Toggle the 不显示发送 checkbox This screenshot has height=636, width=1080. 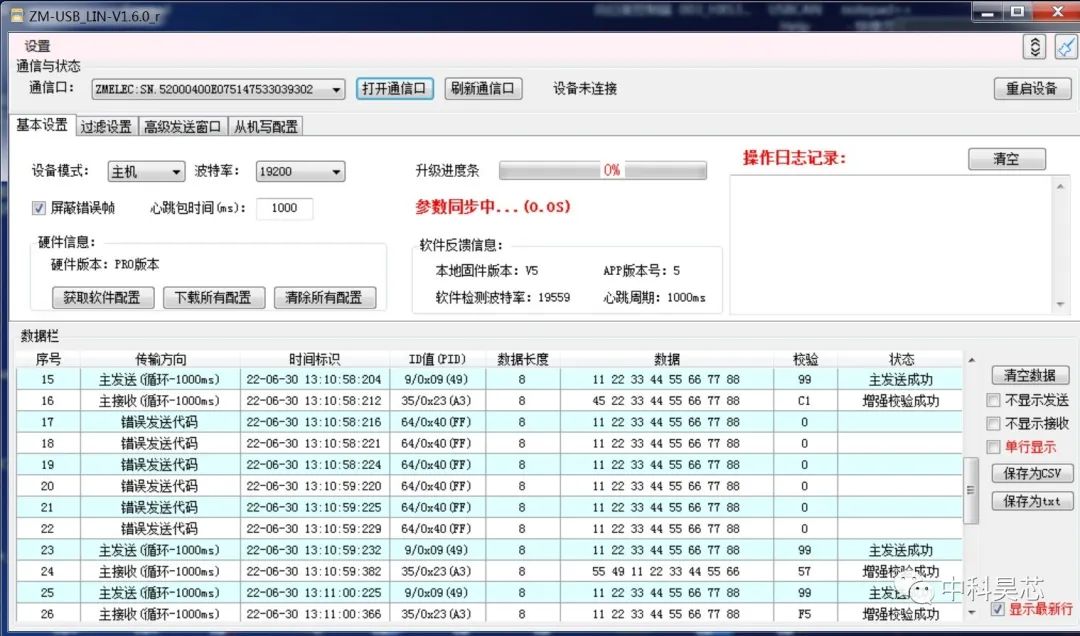(993, 400)
